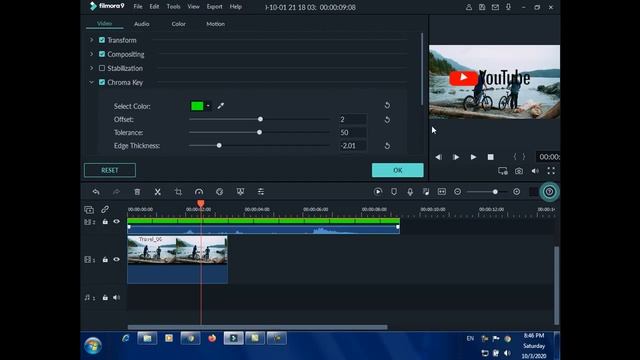Click the Render preview icon
Viewport: 640px width, 360px height.
pyautogui.click(x=378, y=192)
